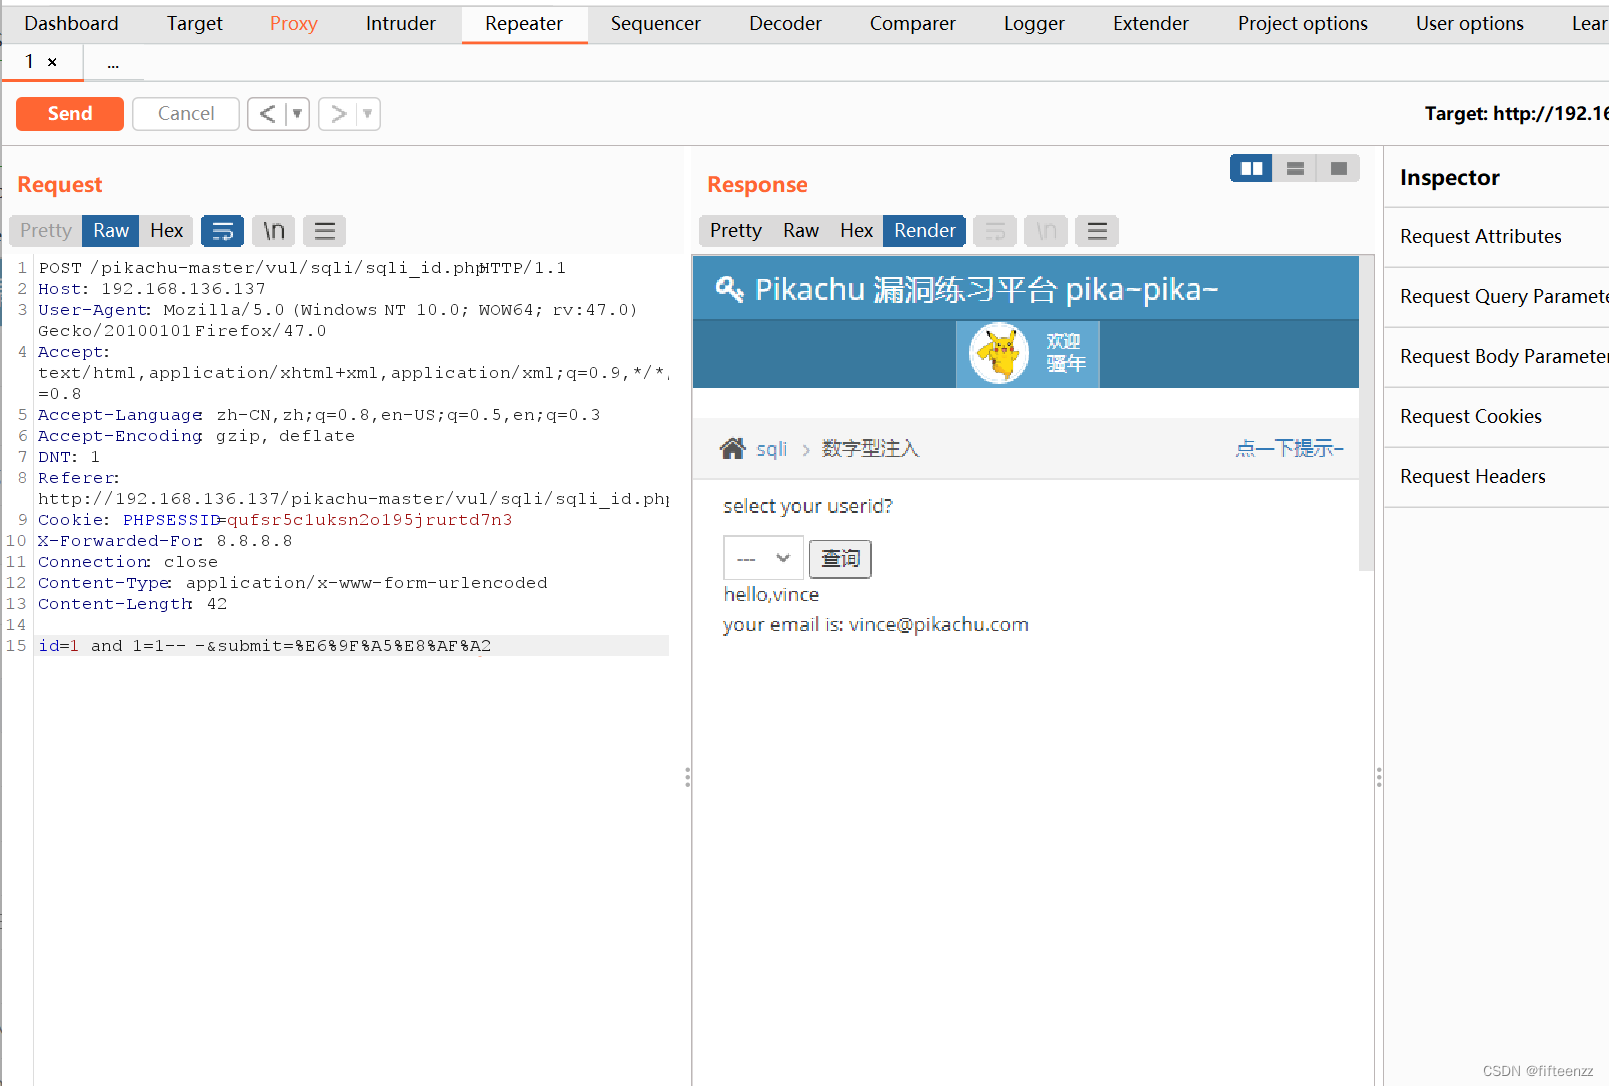Click the Request/Response pane splitter handle
This screenshot has width=1609, height=1086.
(687, 777)
